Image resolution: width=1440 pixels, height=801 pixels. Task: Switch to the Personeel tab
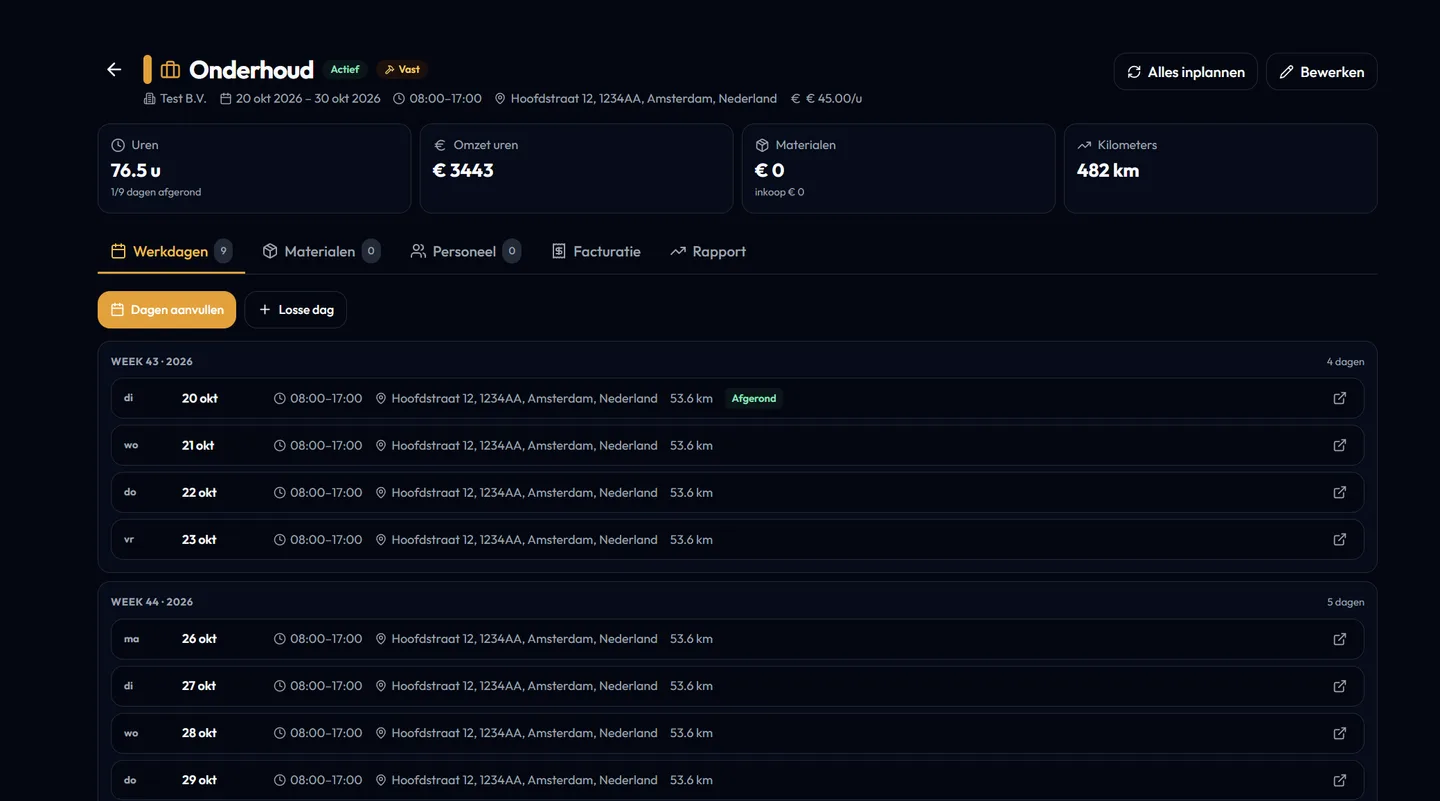coord(465,251)
